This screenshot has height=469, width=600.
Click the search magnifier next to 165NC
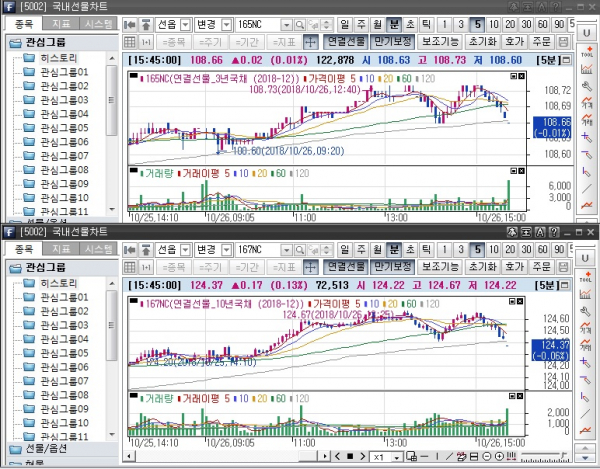[x=305, y=23]
